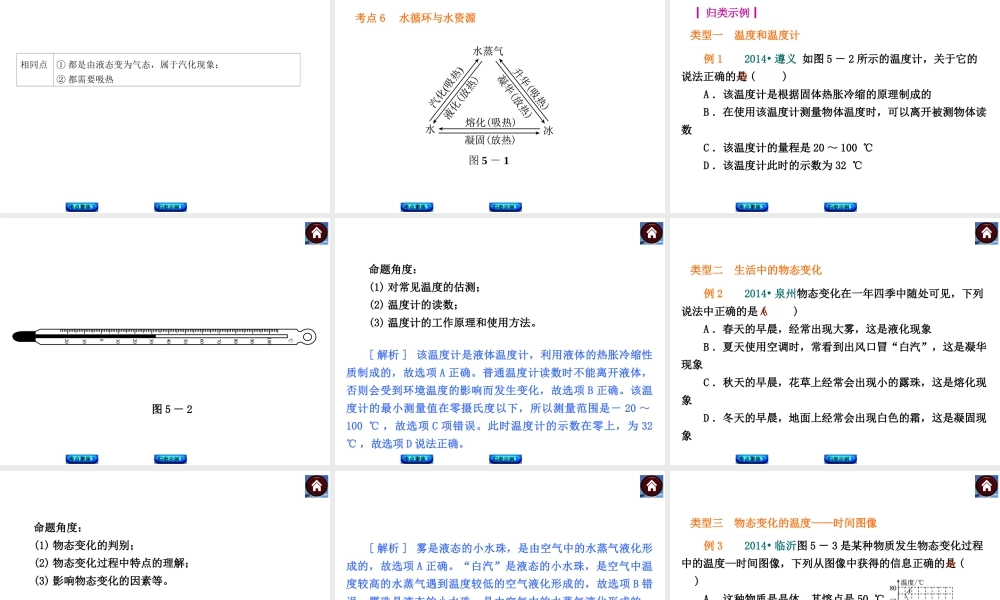Click the 熔化(吸热) label in the diagram

point(490,122)
